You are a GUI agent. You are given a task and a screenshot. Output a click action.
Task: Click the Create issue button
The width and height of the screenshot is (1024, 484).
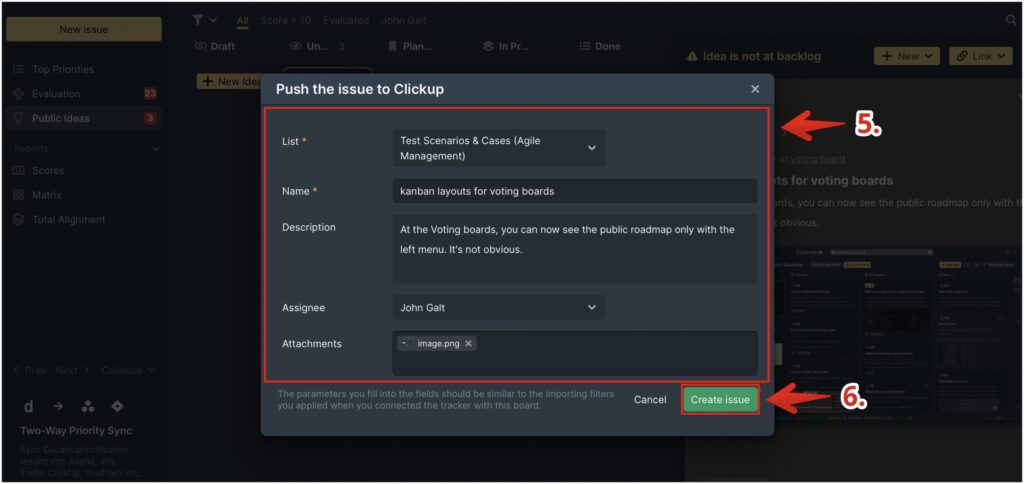[720, 400]
